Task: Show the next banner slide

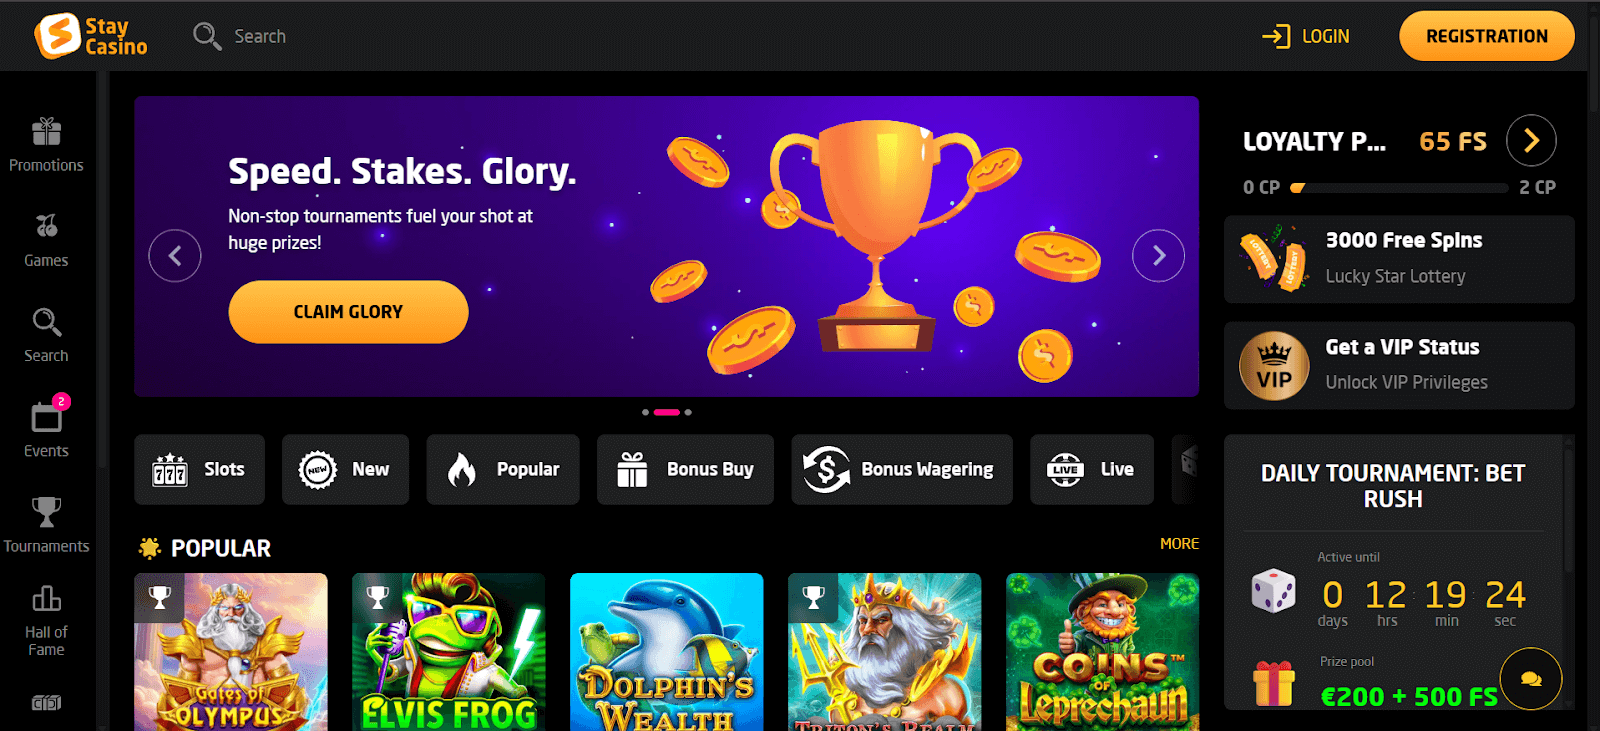Action: (x=1158, y=256)
